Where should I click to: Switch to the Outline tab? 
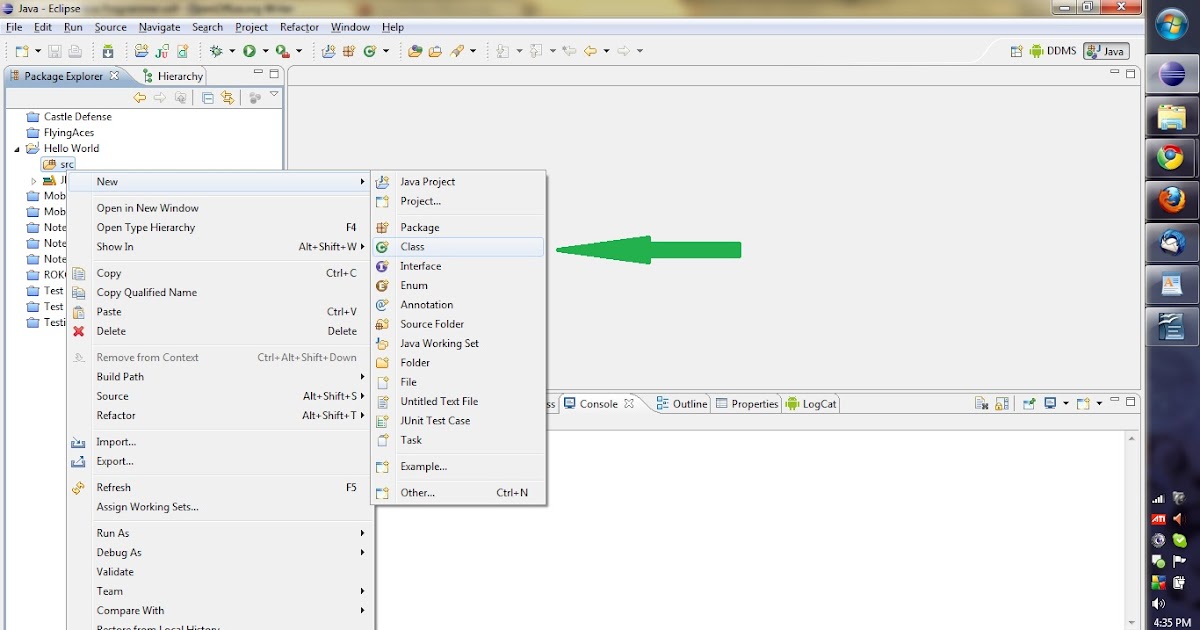pyautogui.click(x=688, y=403)
